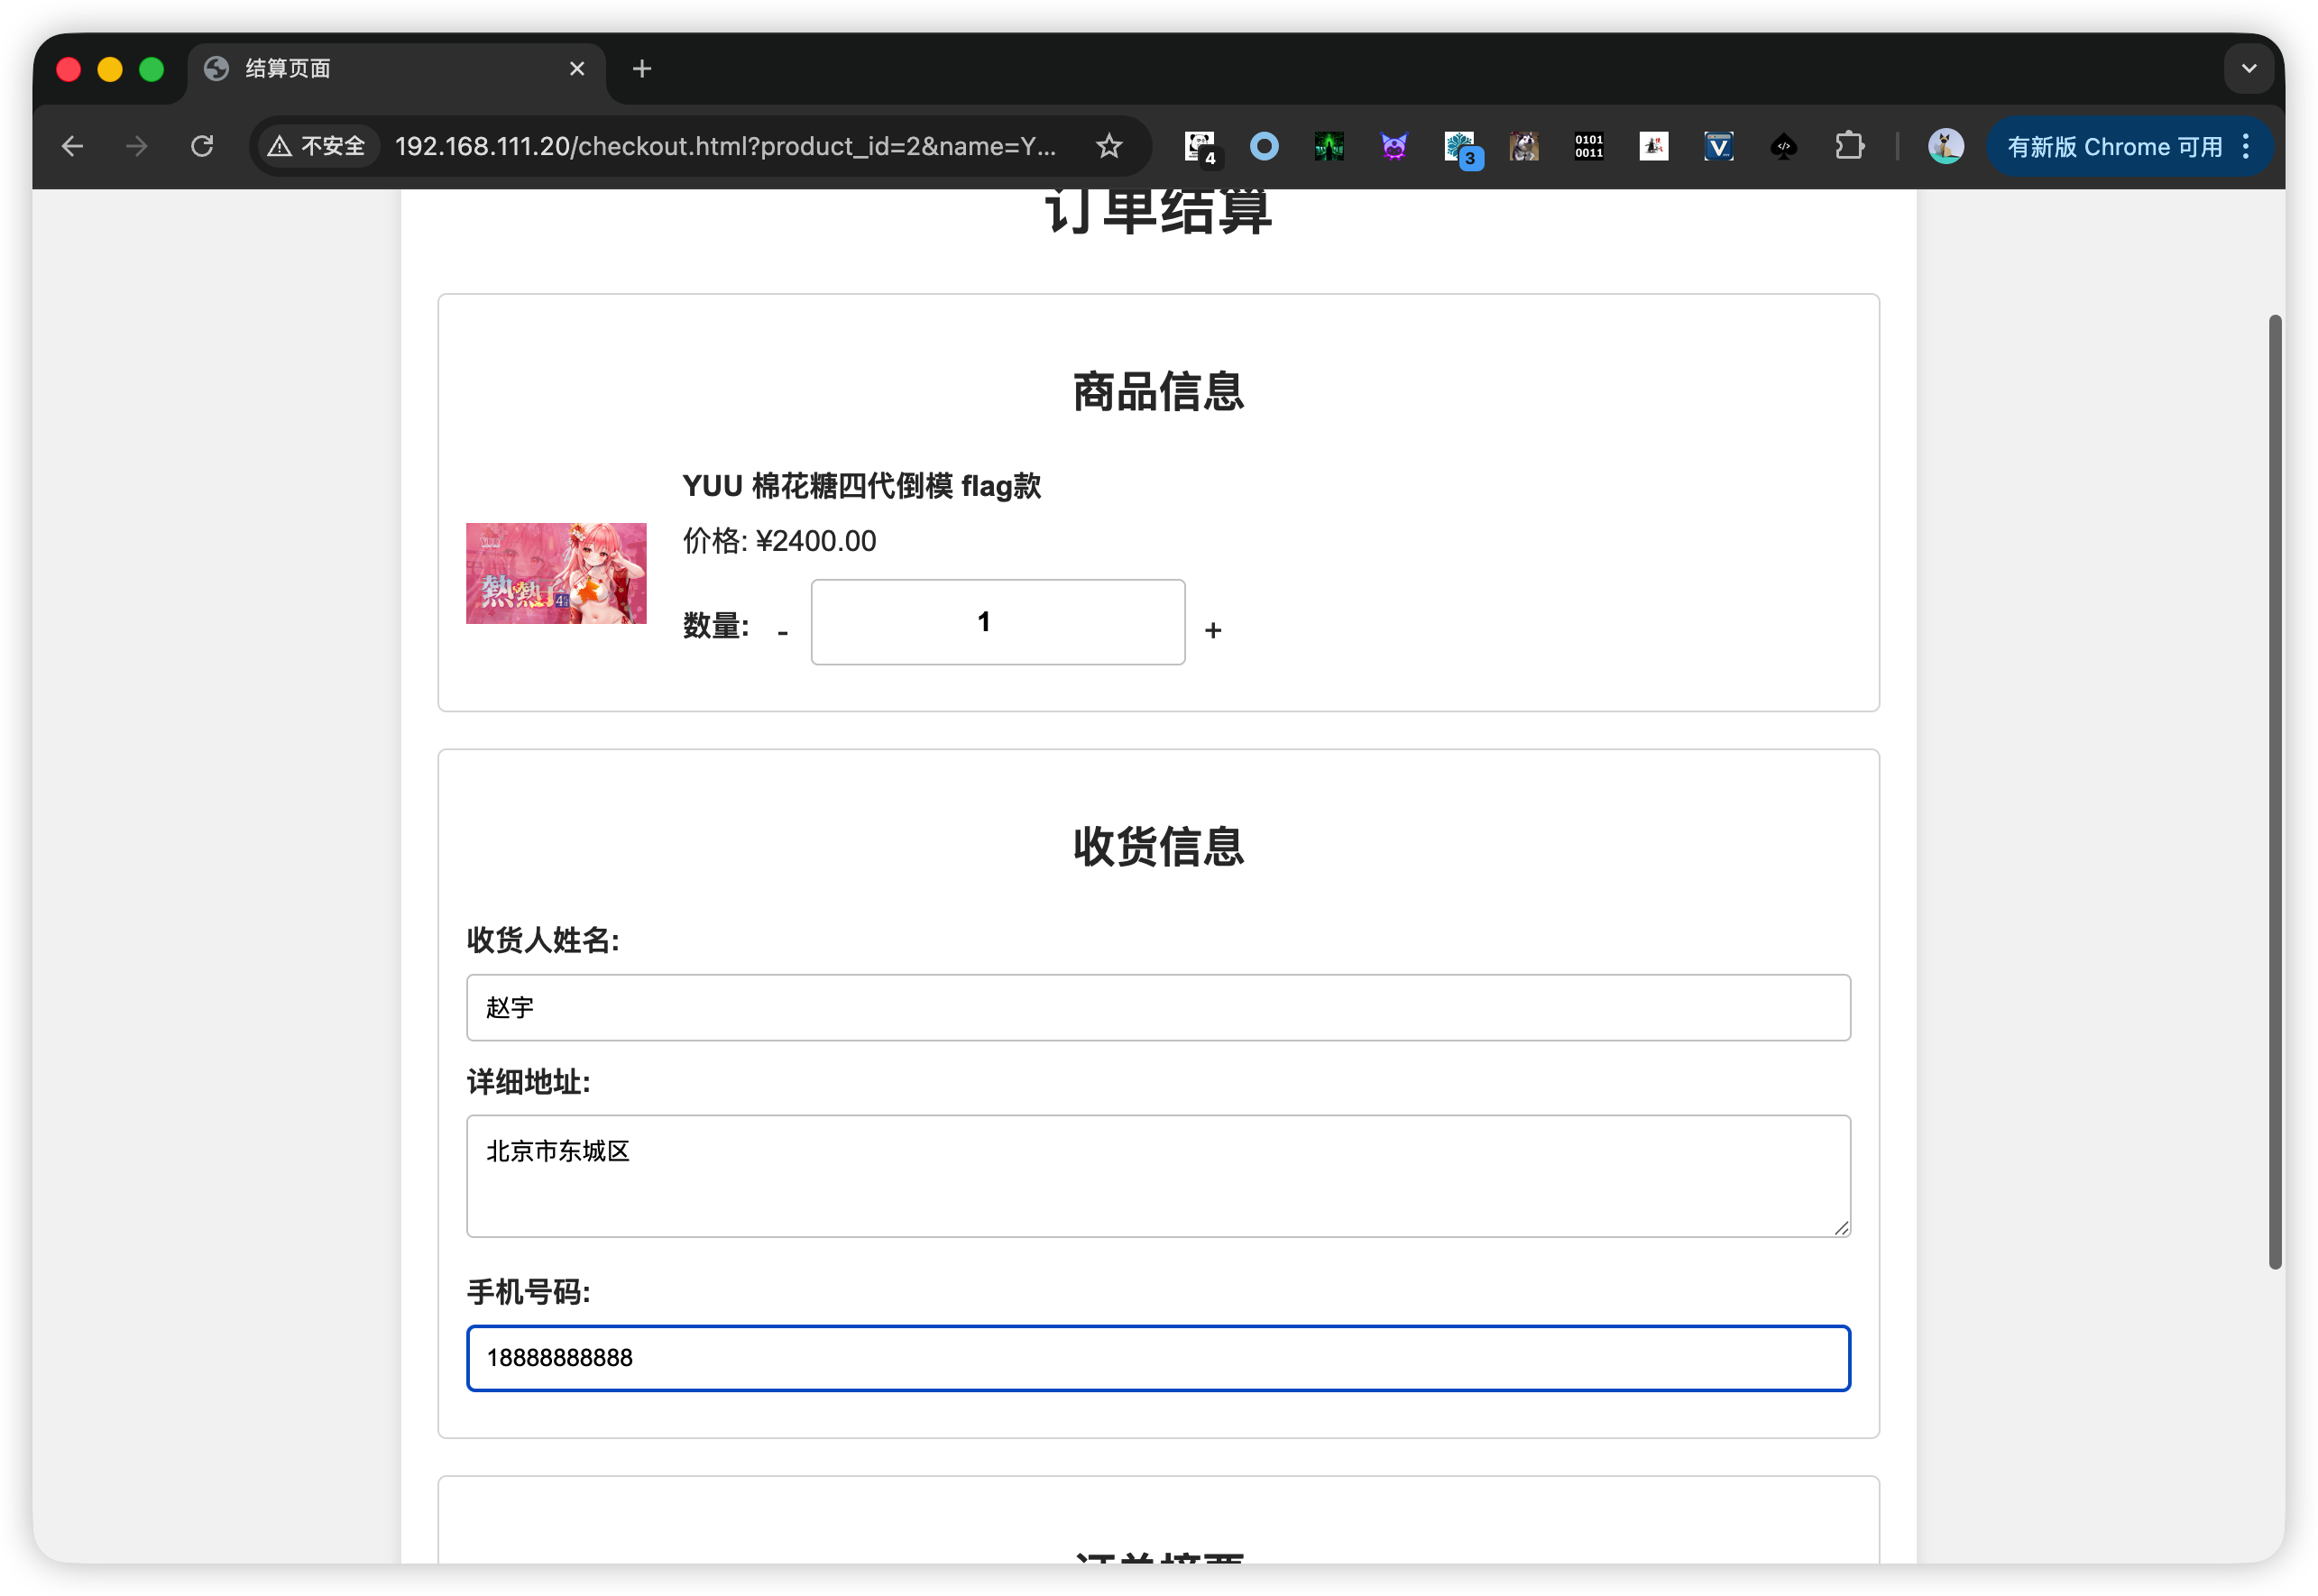Open the binary 0101 extension

1588,146
